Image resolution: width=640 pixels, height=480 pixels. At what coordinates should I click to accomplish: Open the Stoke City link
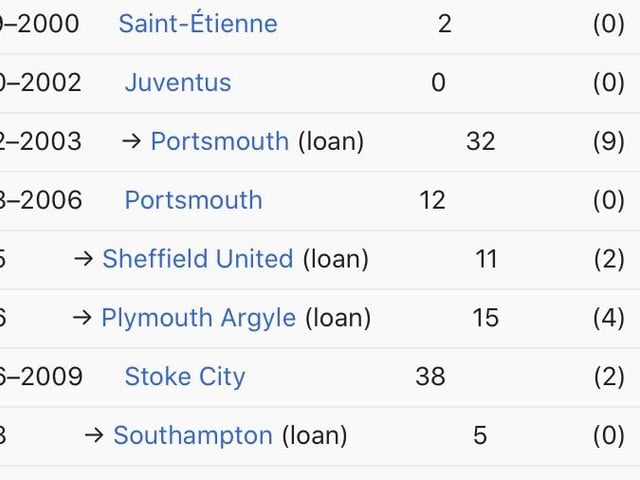185,376
